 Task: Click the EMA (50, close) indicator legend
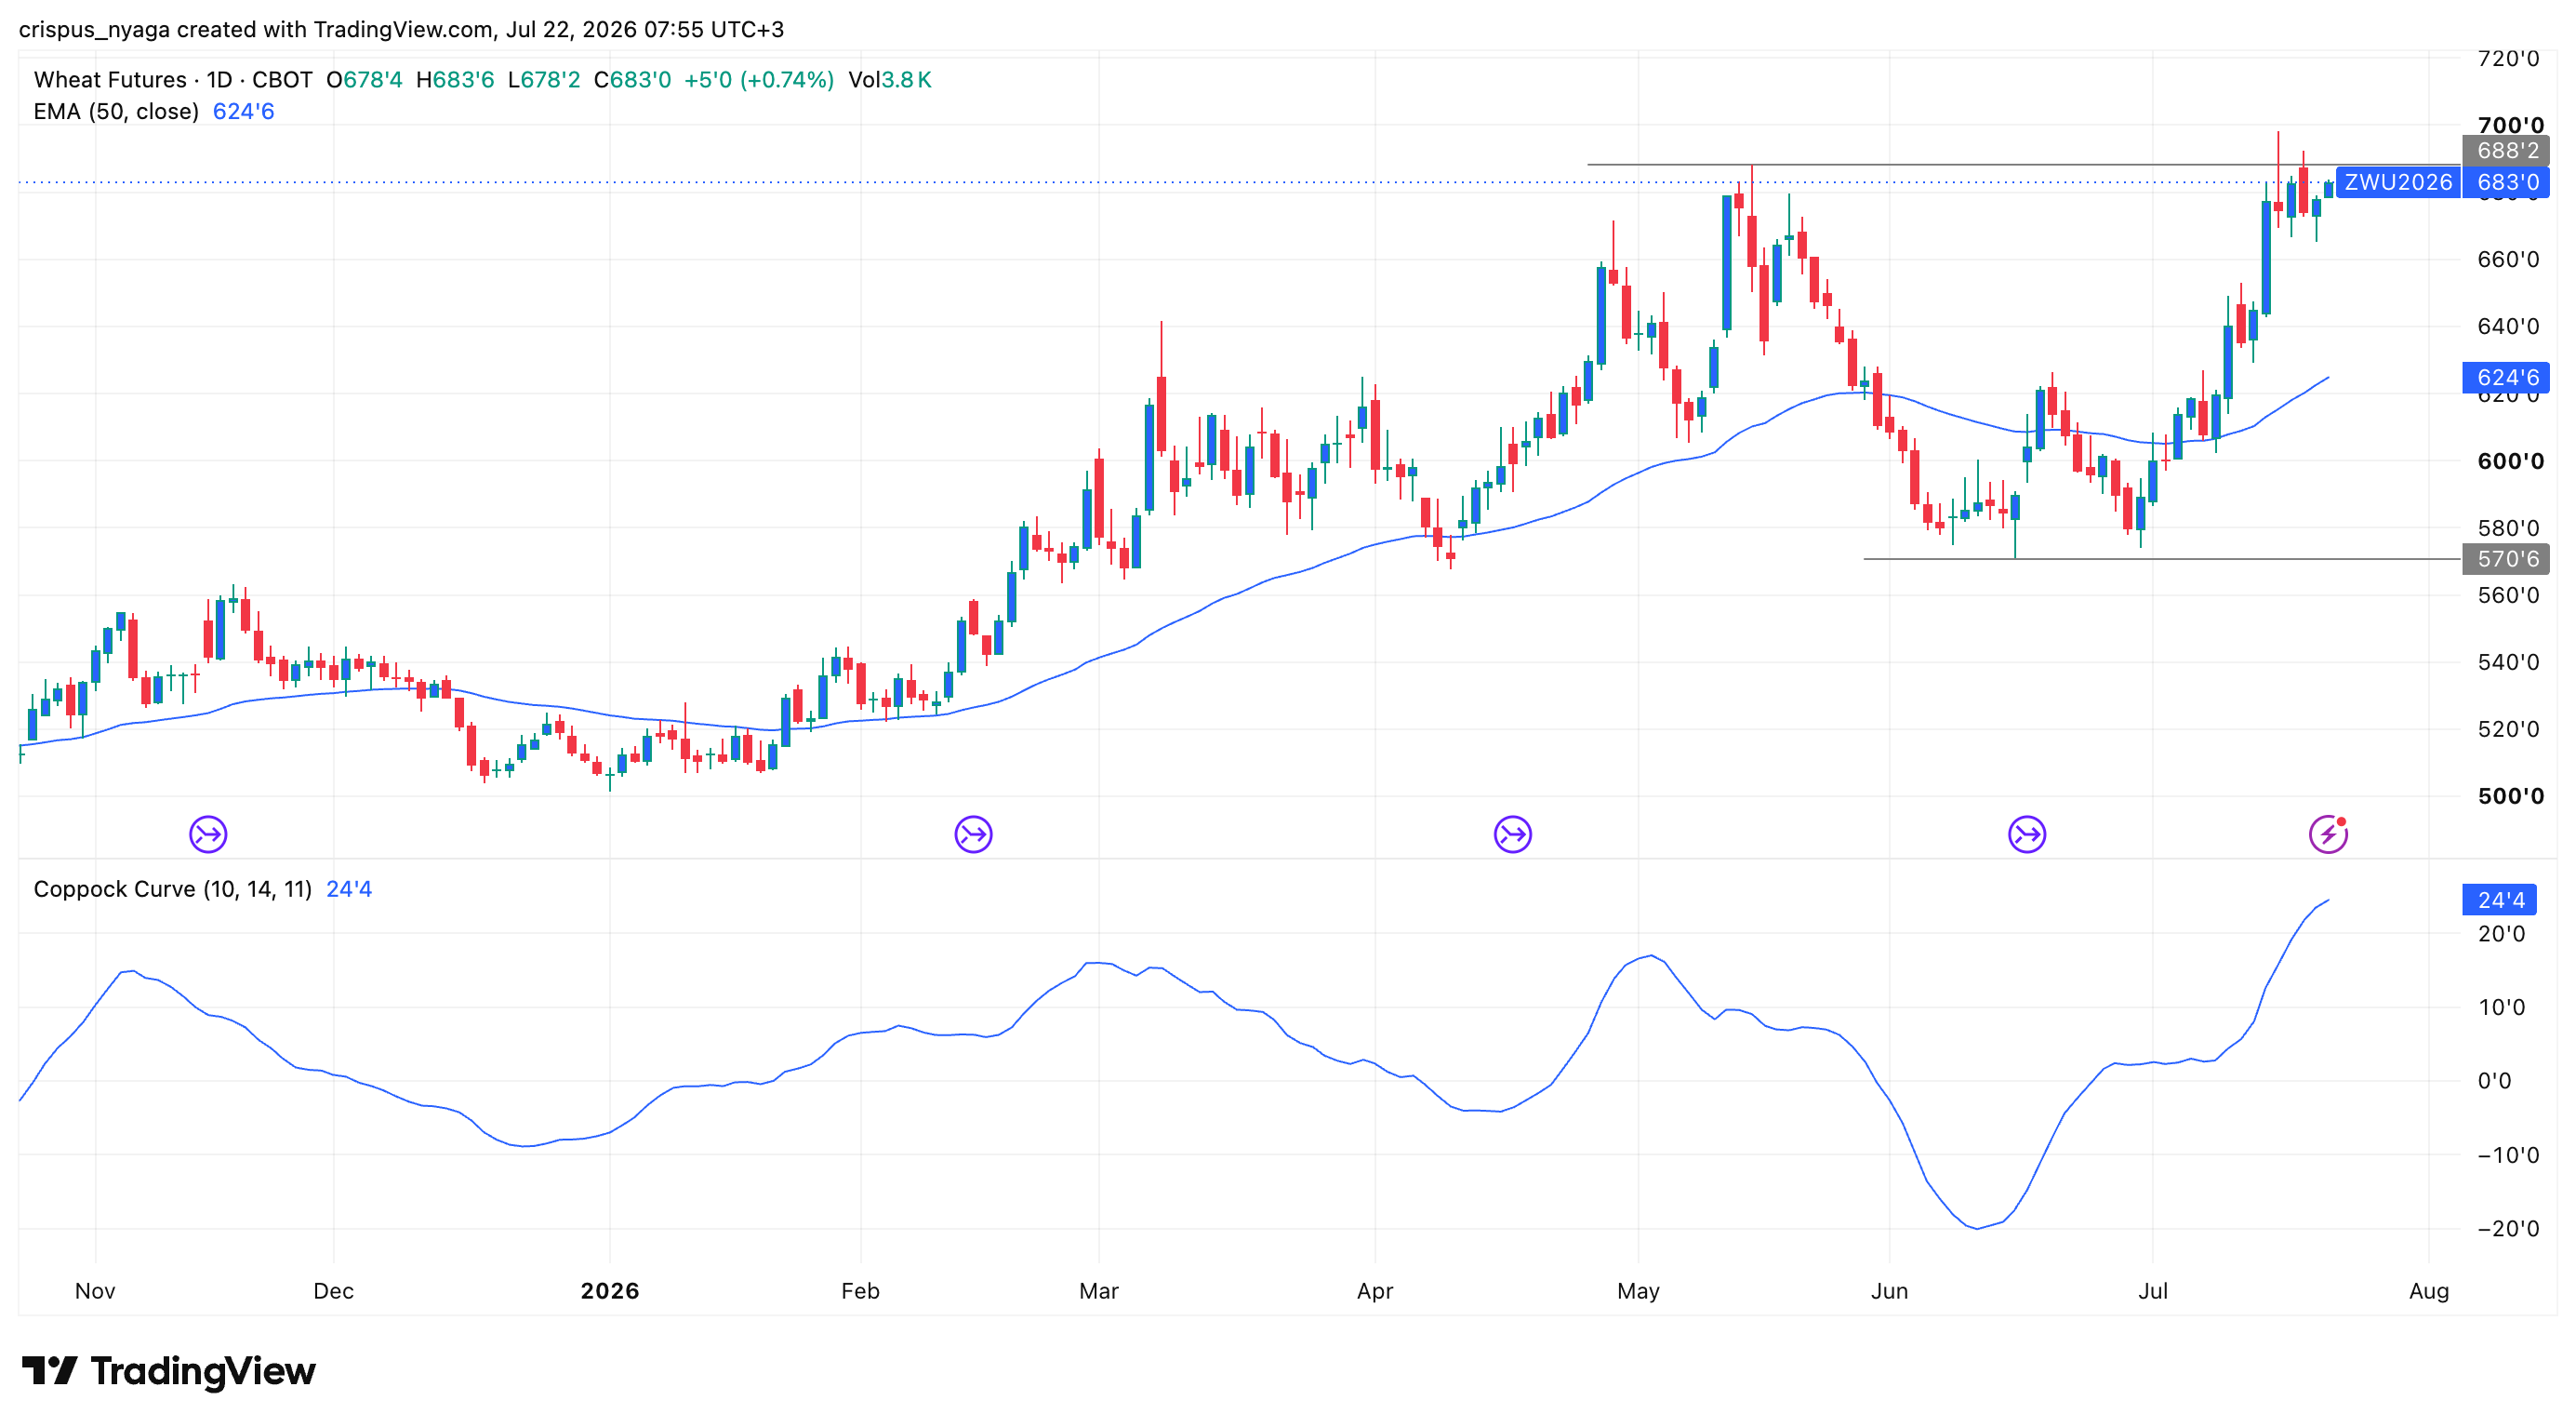point(116,112)
